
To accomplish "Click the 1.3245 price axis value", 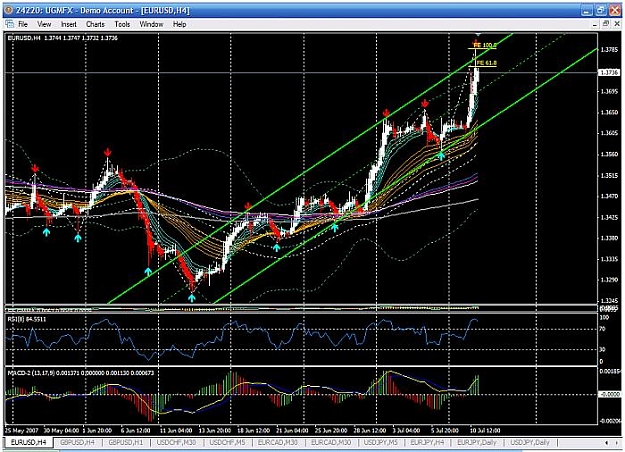I will (x=609, y=301).
